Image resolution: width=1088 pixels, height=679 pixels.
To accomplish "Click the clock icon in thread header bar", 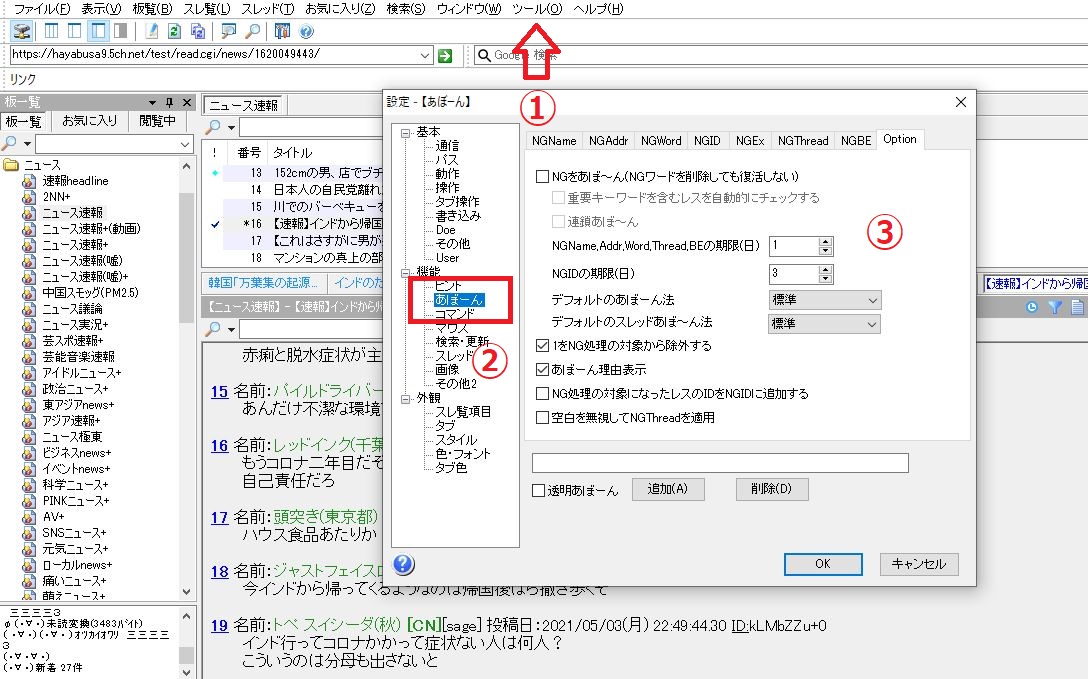I will (1032, 307).
